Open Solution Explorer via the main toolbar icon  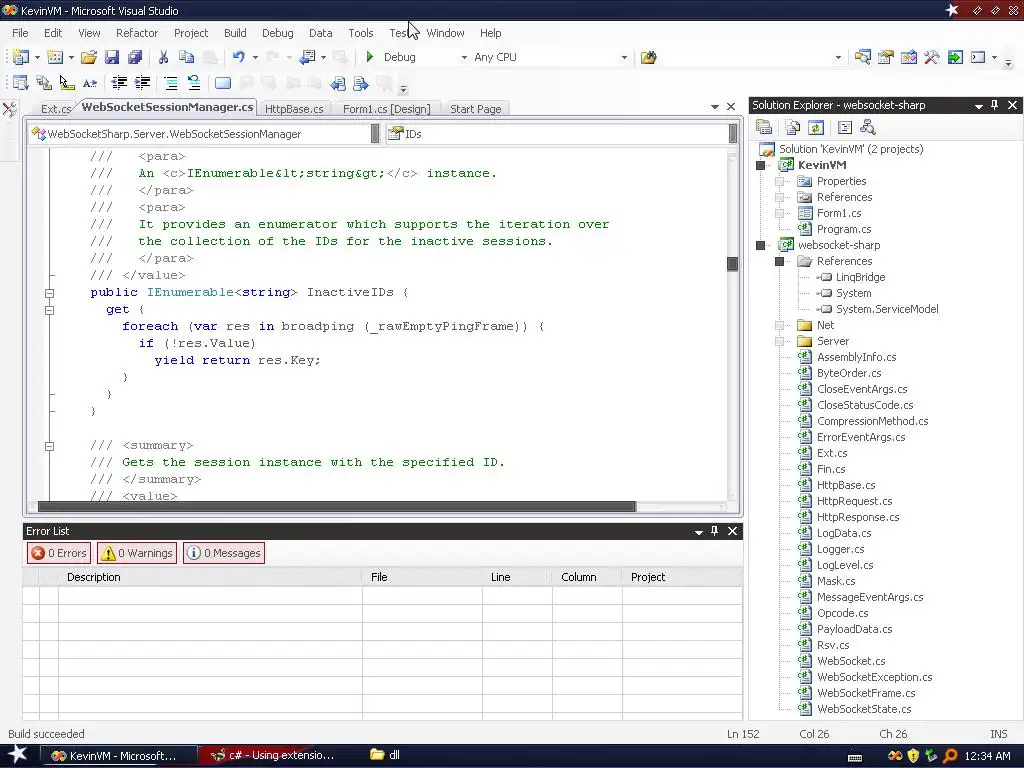coord(863,57)
